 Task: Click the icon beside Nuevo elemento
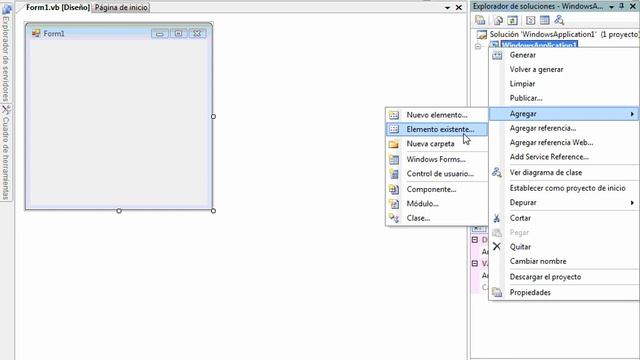pos(394,115)
